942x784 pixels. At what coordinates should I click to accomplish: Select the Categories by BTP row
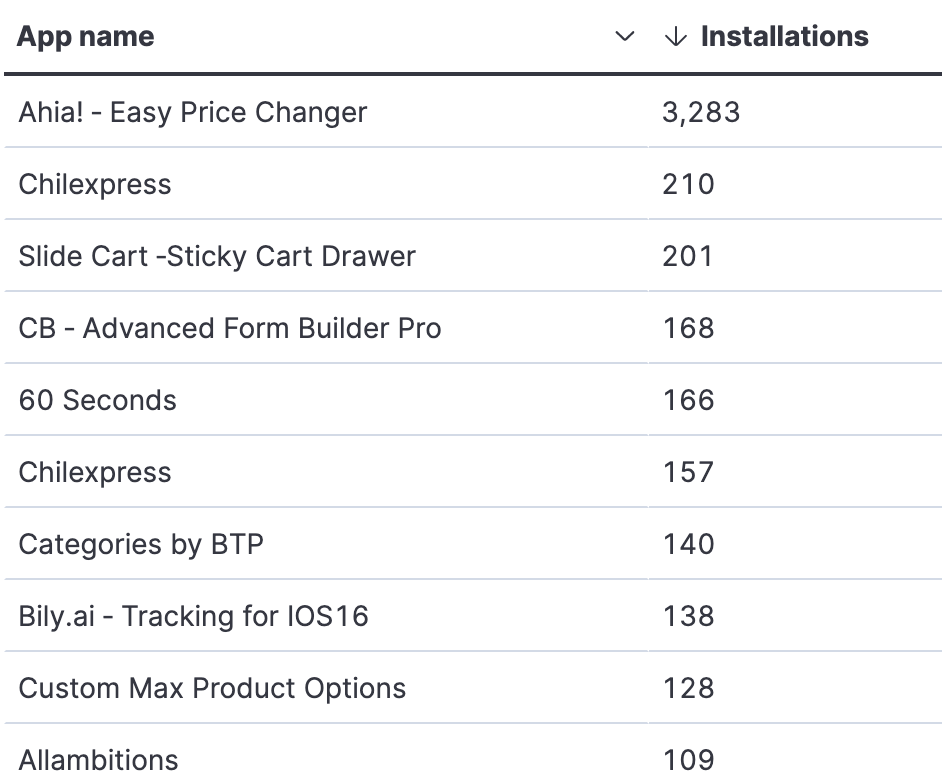[x=141, y=544]
